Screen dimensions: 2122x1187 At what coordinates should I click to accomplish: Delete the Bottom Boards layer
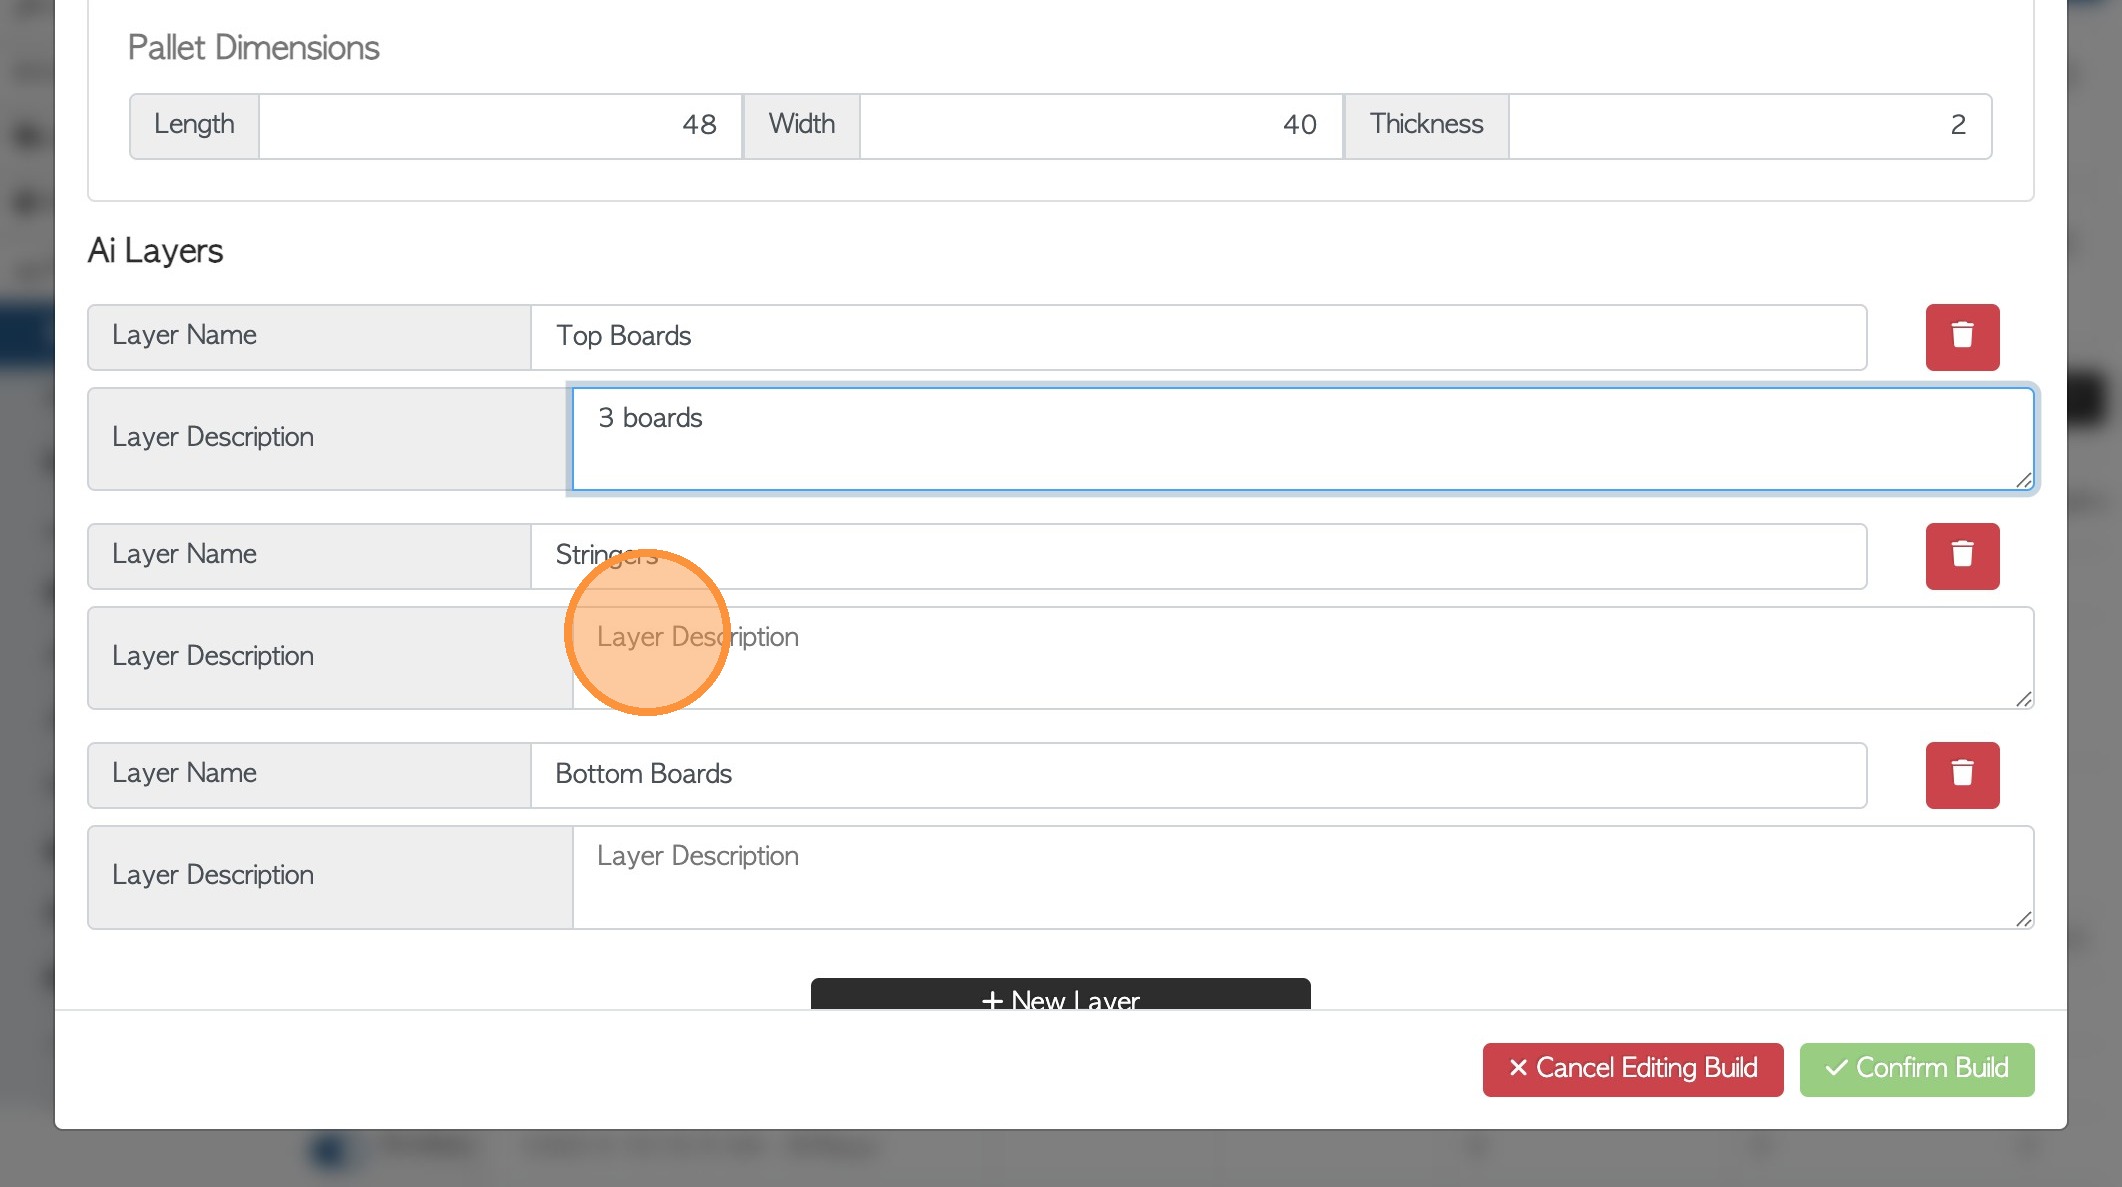pyautogui.click(x=1962, y=775)
